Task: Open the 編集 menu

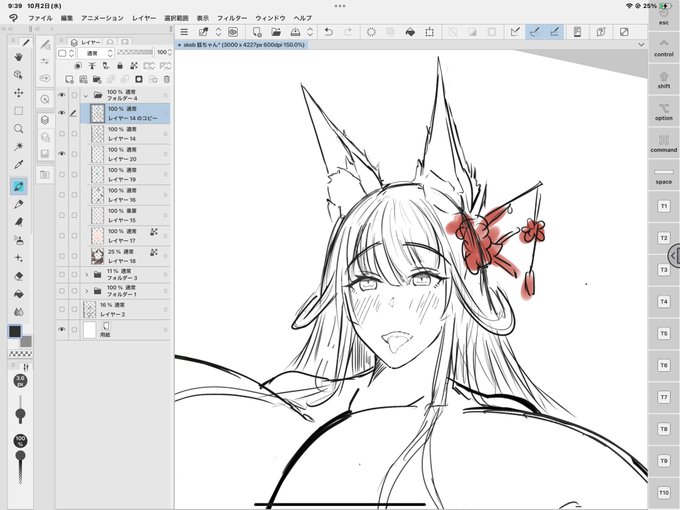Action: pos(67,18)
